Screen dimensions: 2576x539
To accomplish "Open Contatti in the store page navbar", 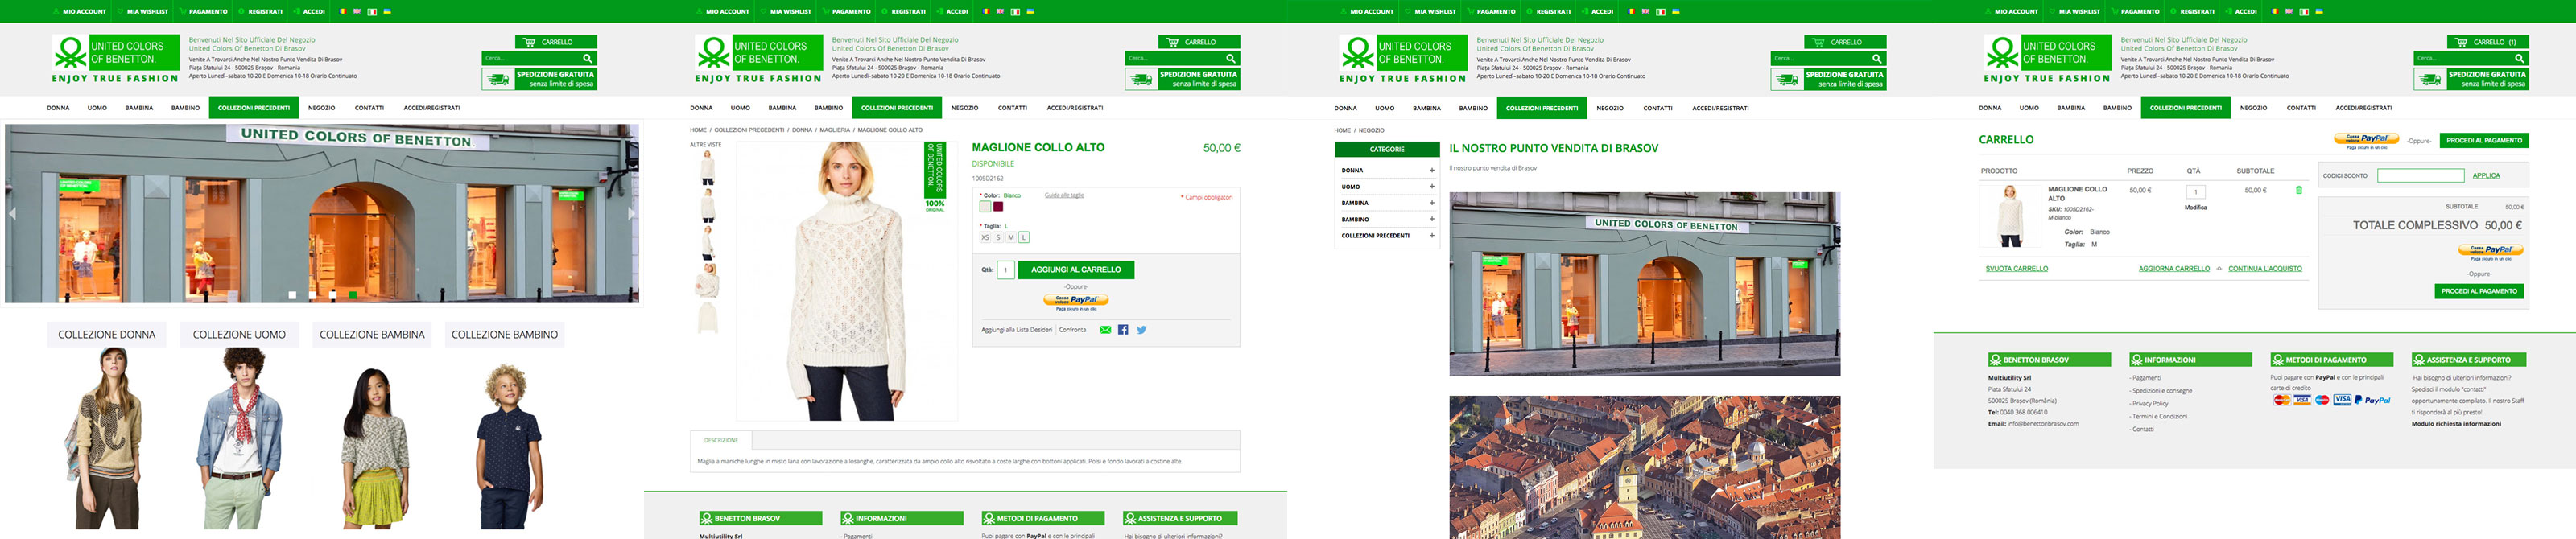I will click(x=1658, y=108).
